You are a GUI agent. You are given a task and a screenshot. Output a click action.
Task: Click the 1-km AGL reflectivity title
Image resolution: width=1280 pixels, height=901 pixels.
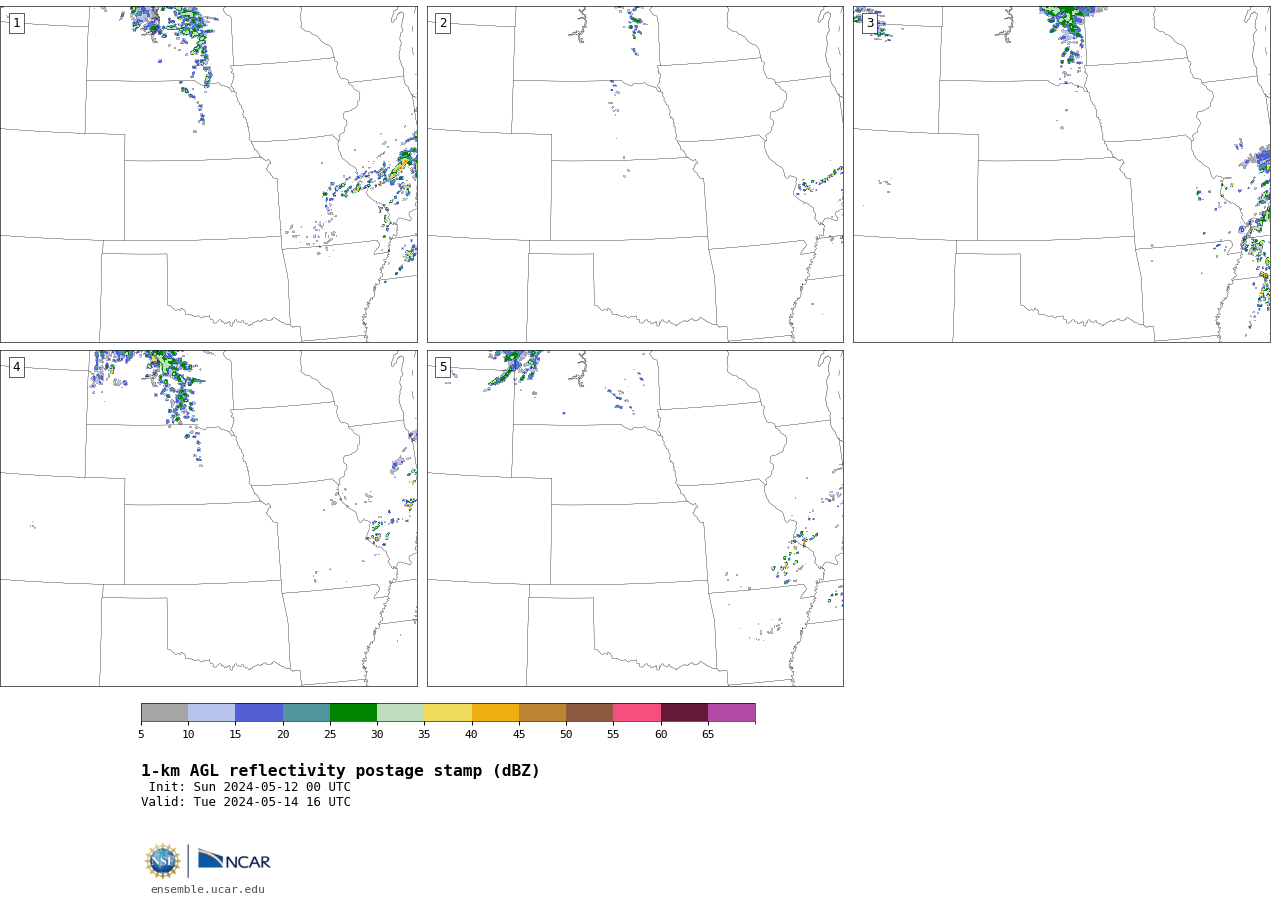tap(340, 771)
